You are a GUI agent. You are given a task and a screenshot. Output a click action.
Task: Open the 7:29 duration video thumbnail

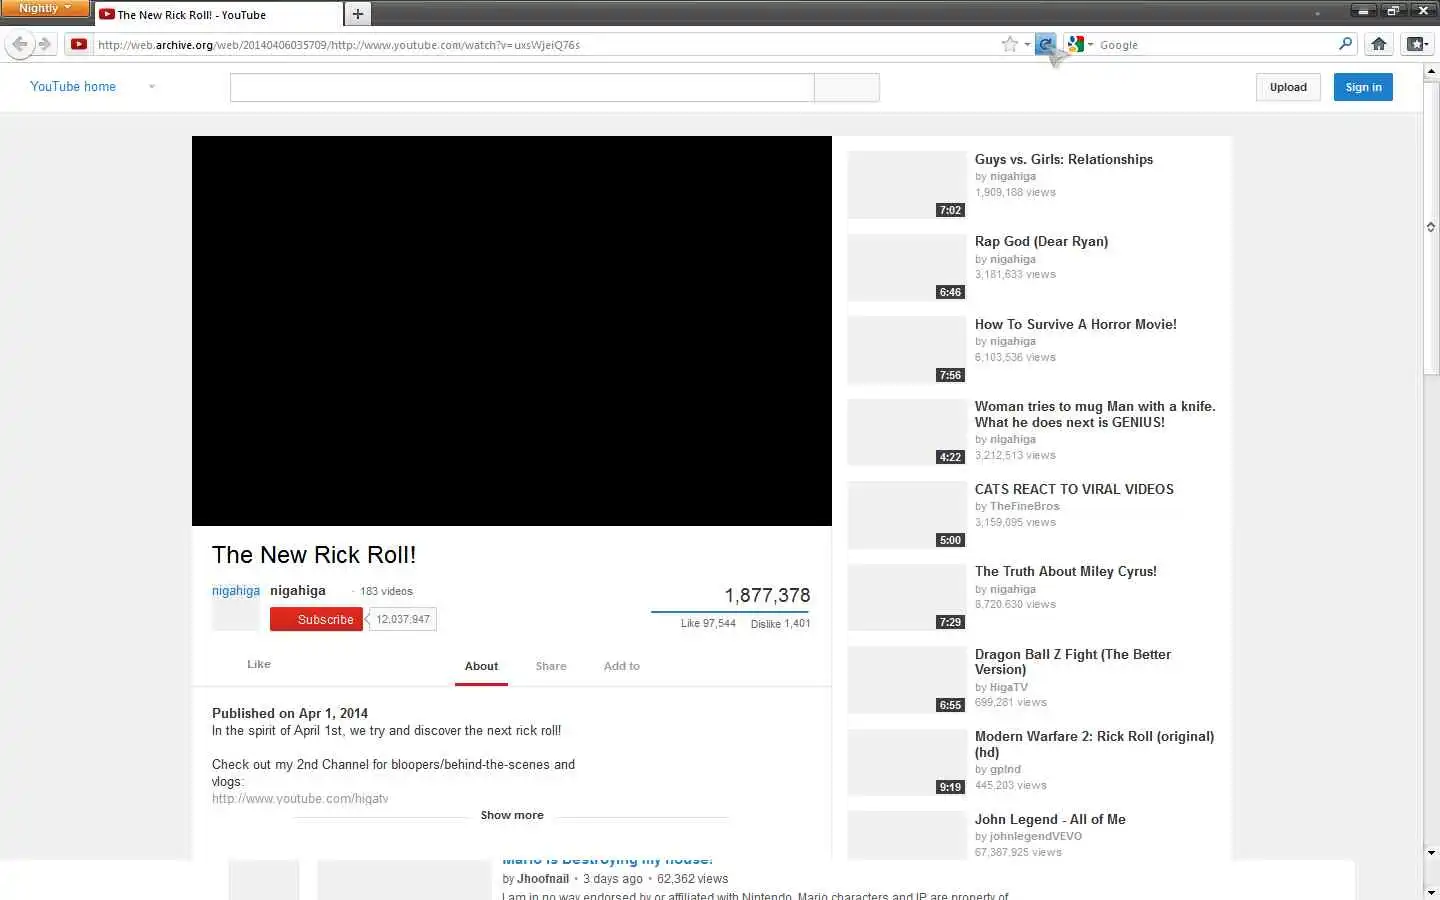click(907, 597)
